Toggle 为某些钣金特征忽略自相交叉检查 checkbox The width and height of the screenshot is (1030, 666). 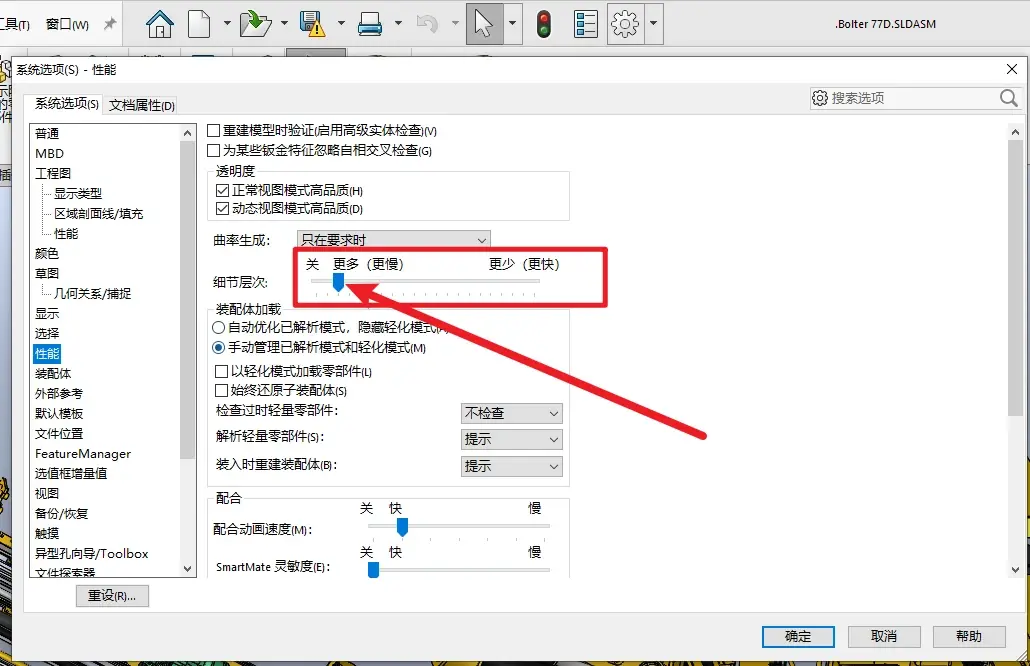tap(213, 150)
